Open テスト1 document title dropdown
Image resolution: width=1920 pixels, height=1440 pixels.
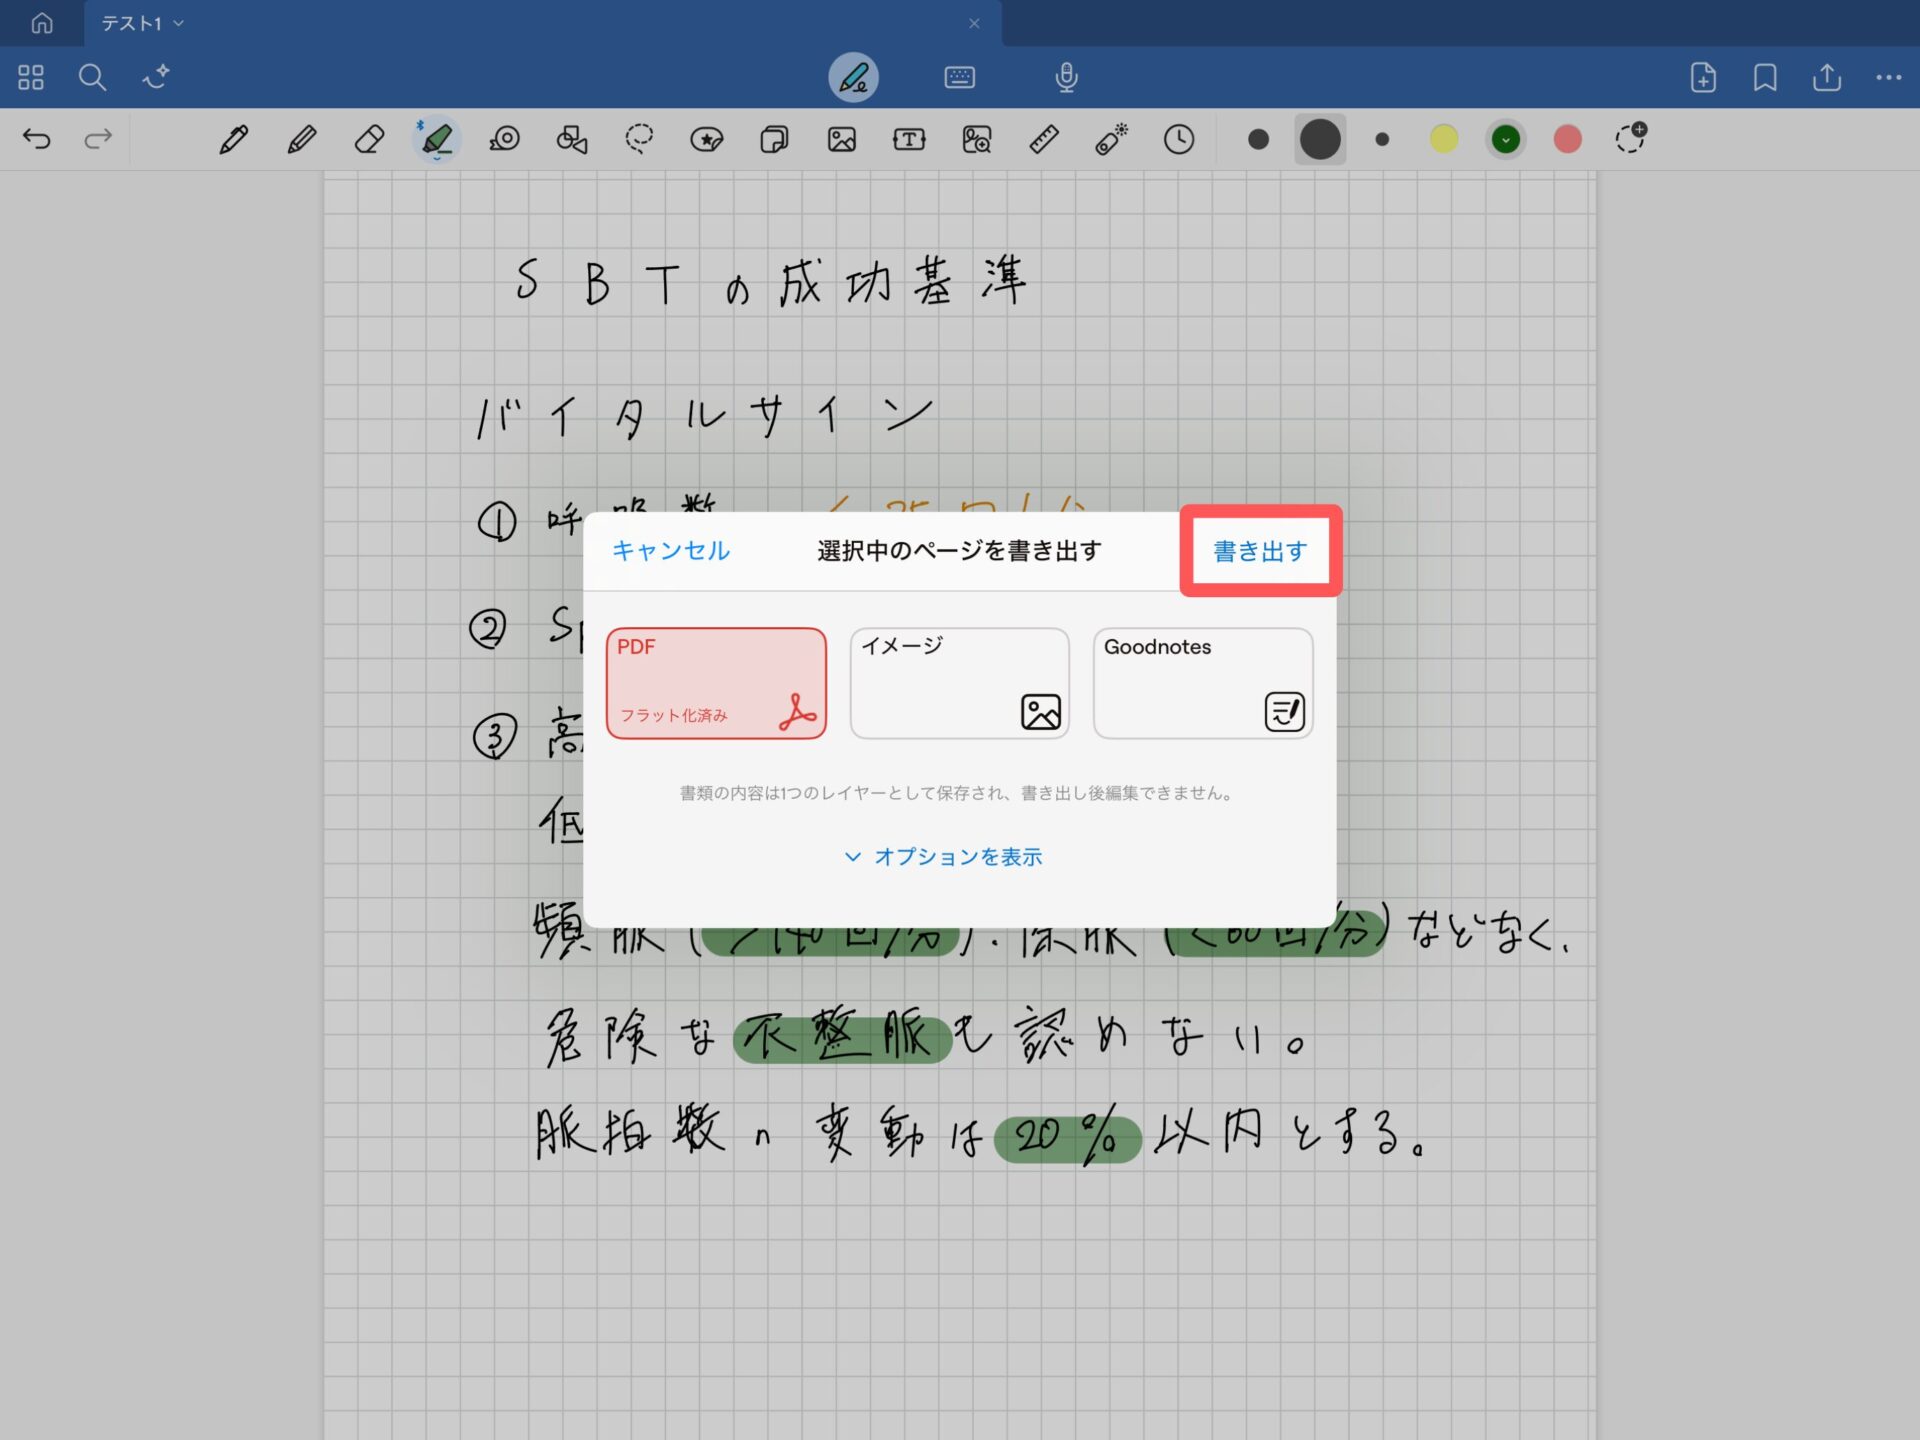[142, 23]
